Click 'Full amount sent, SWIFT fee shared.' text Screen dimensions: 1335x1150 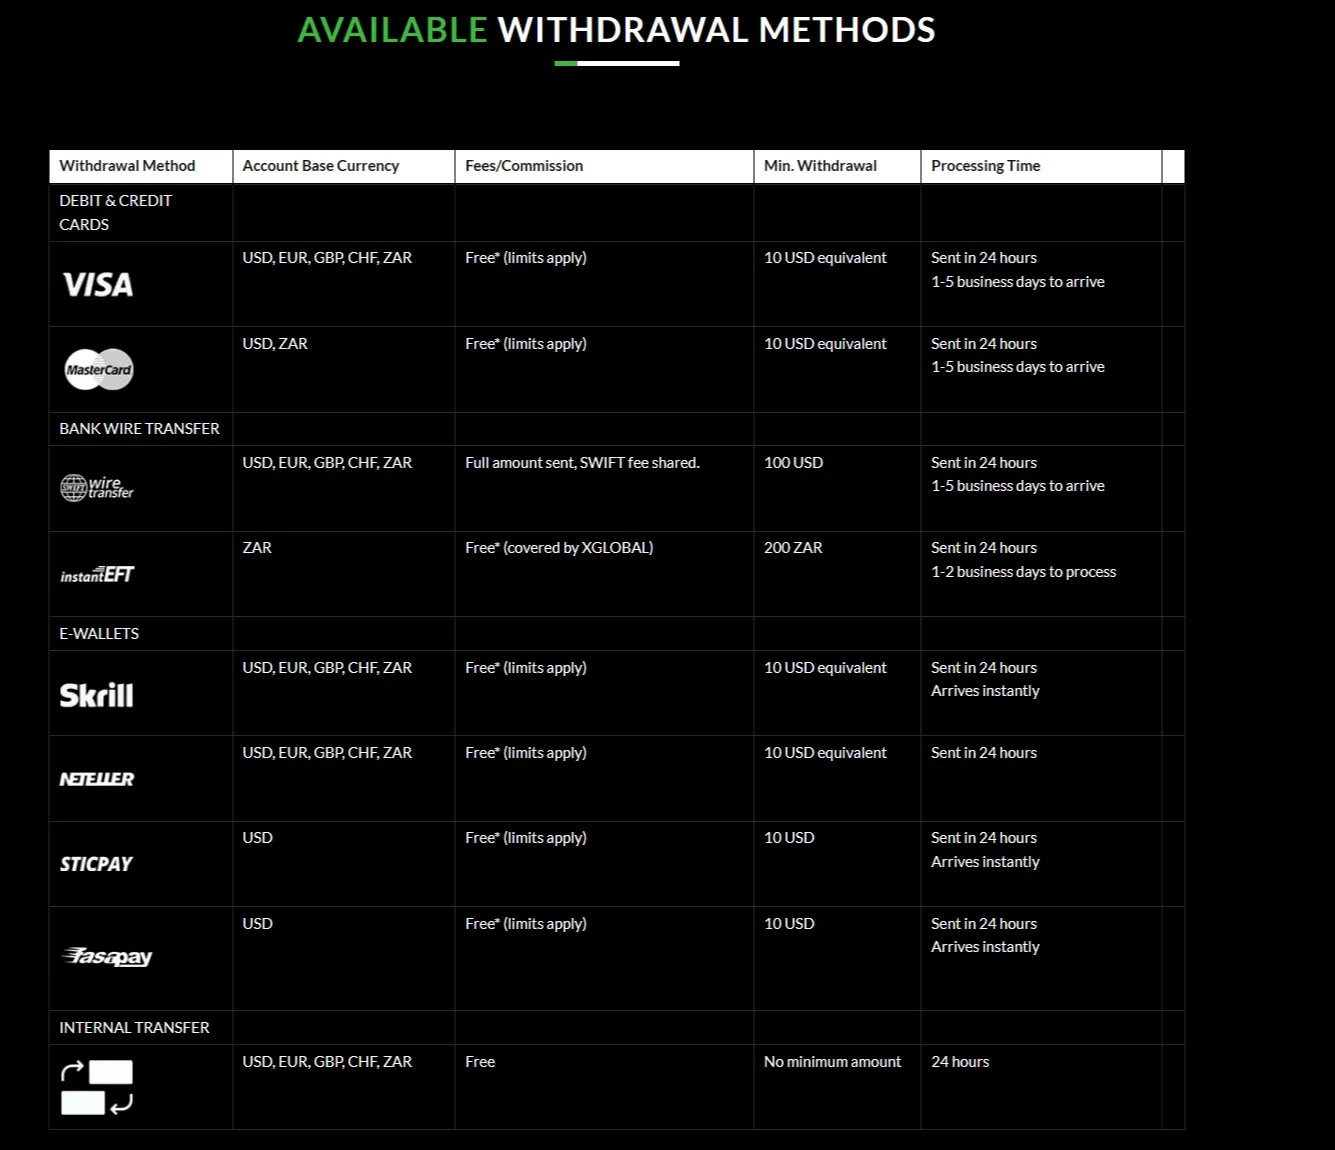tap(582, 462)
